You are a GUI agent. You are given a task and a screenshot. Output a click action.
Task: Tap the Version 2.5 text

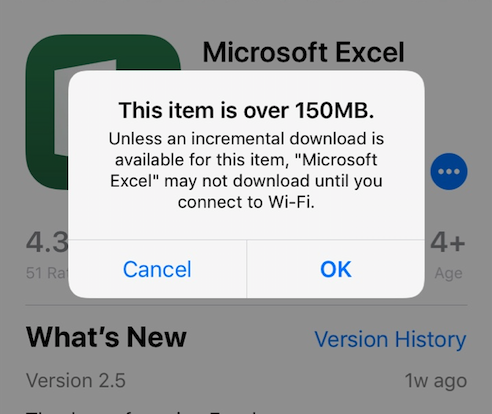point(76,381)
